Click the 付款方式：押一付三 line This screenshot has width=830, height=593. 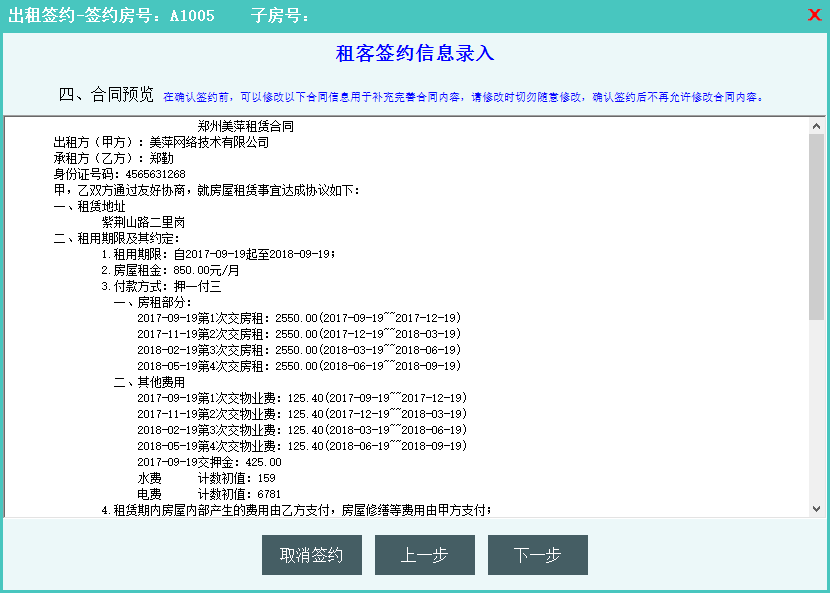tap(160, 286)
